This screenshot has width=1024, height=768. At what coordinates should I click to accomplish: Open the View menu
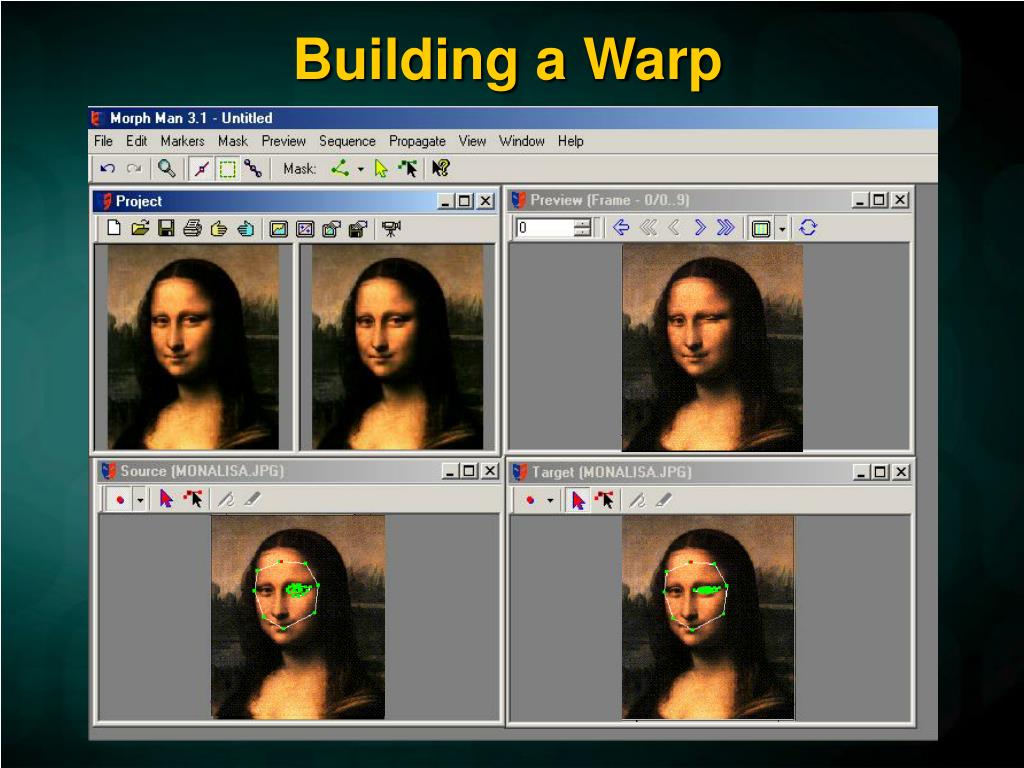click(472, 141)
